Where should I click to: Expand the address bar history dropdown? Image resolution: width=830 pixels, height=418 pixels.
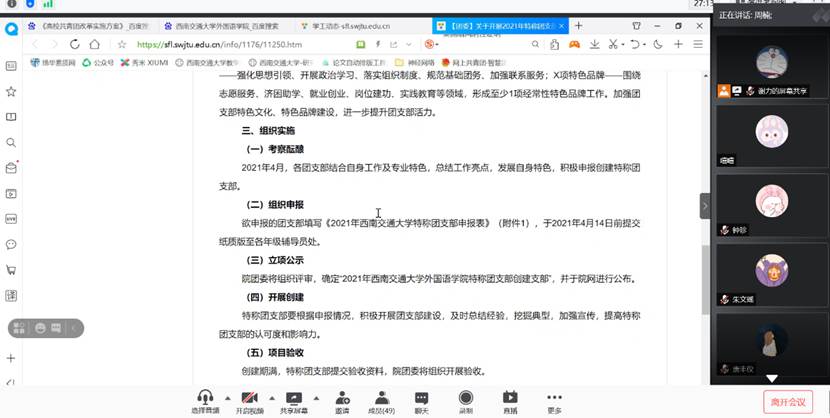[409, 45]
